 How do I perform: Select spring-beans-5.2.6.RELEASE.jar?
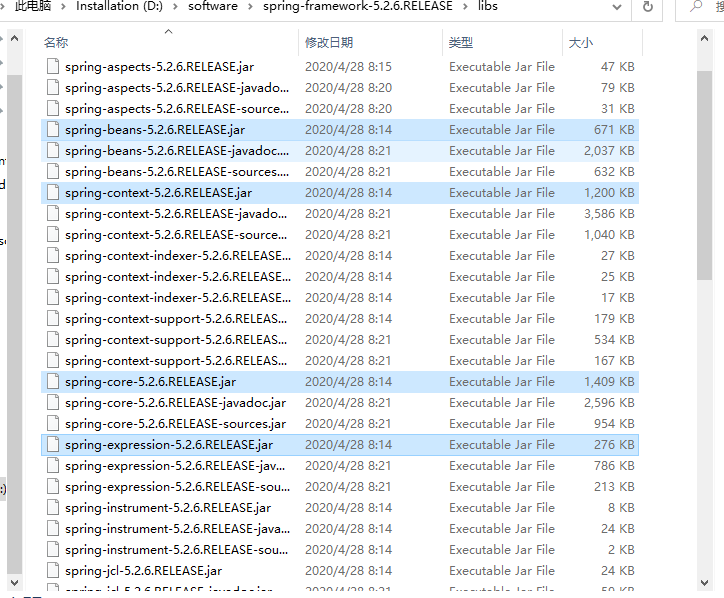click(x=340, y=130)
